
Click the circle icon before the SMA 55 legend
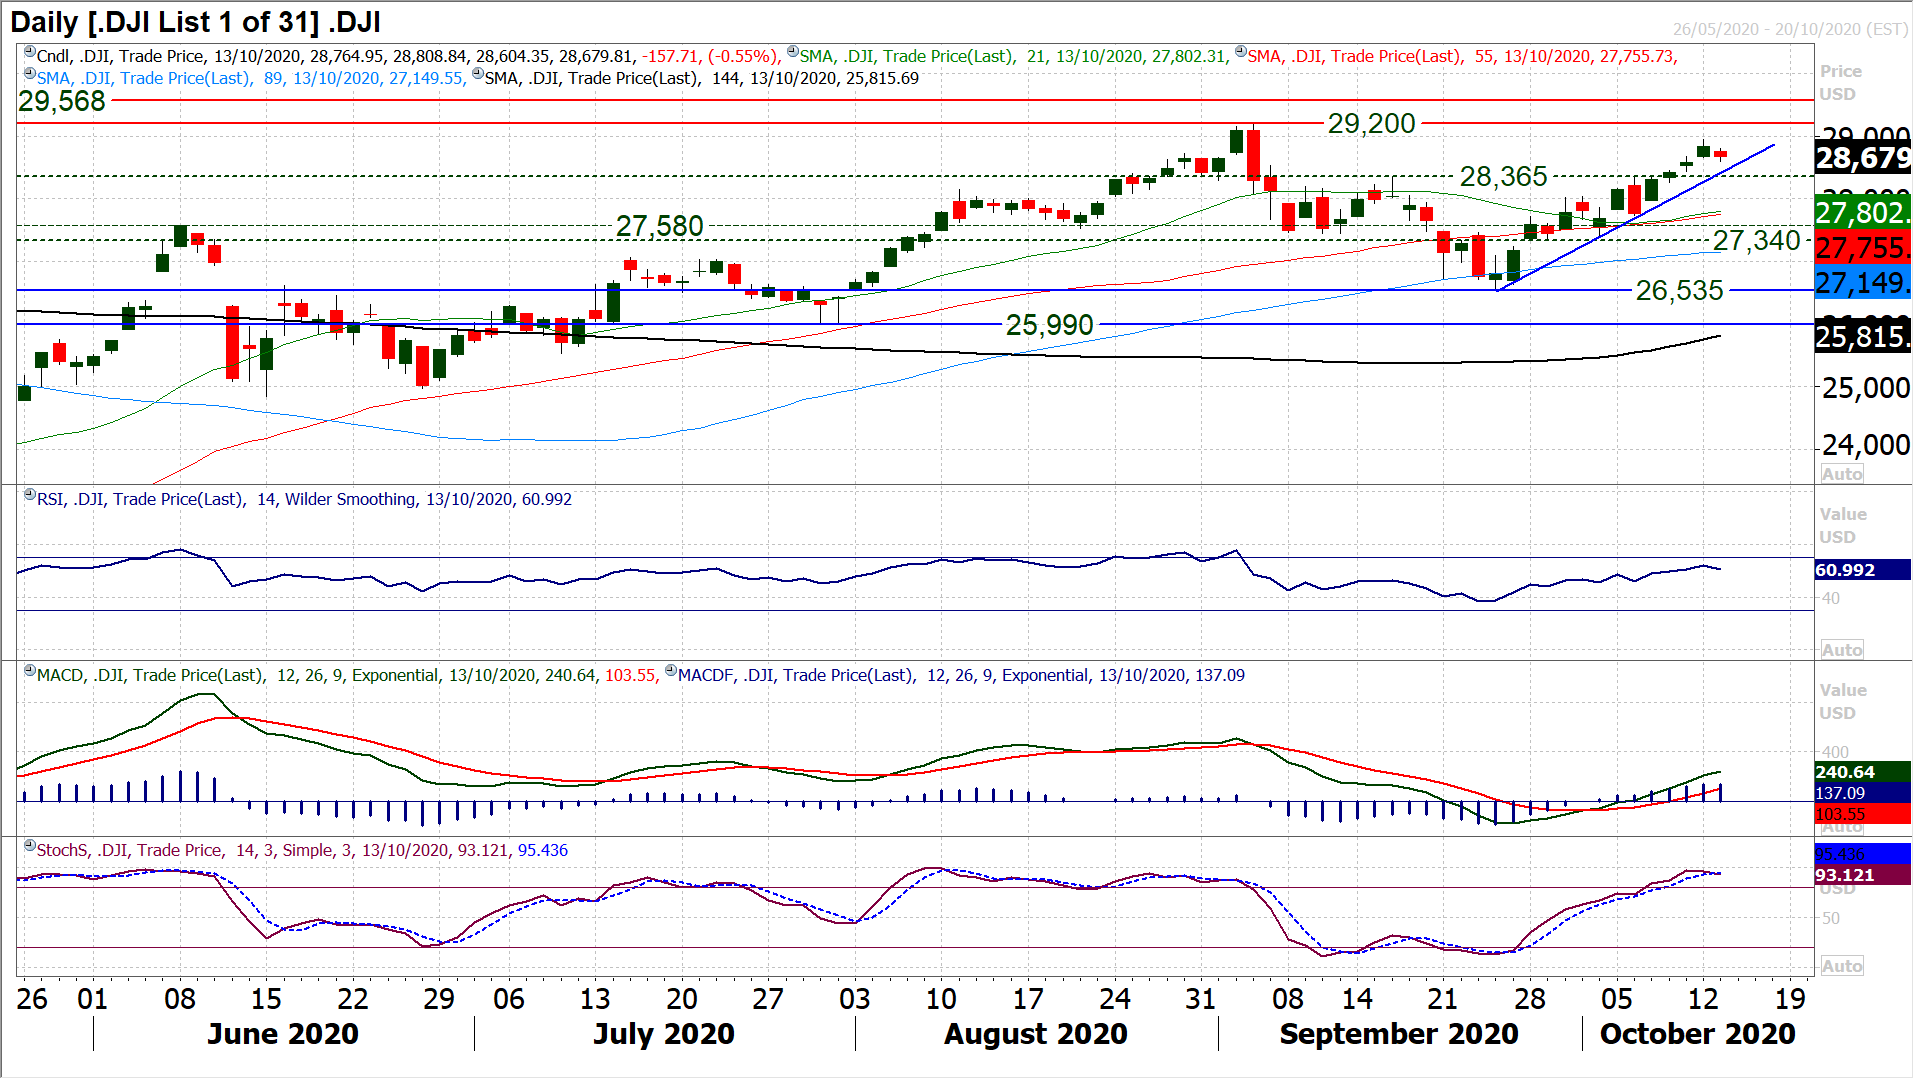click(1240, 52)
